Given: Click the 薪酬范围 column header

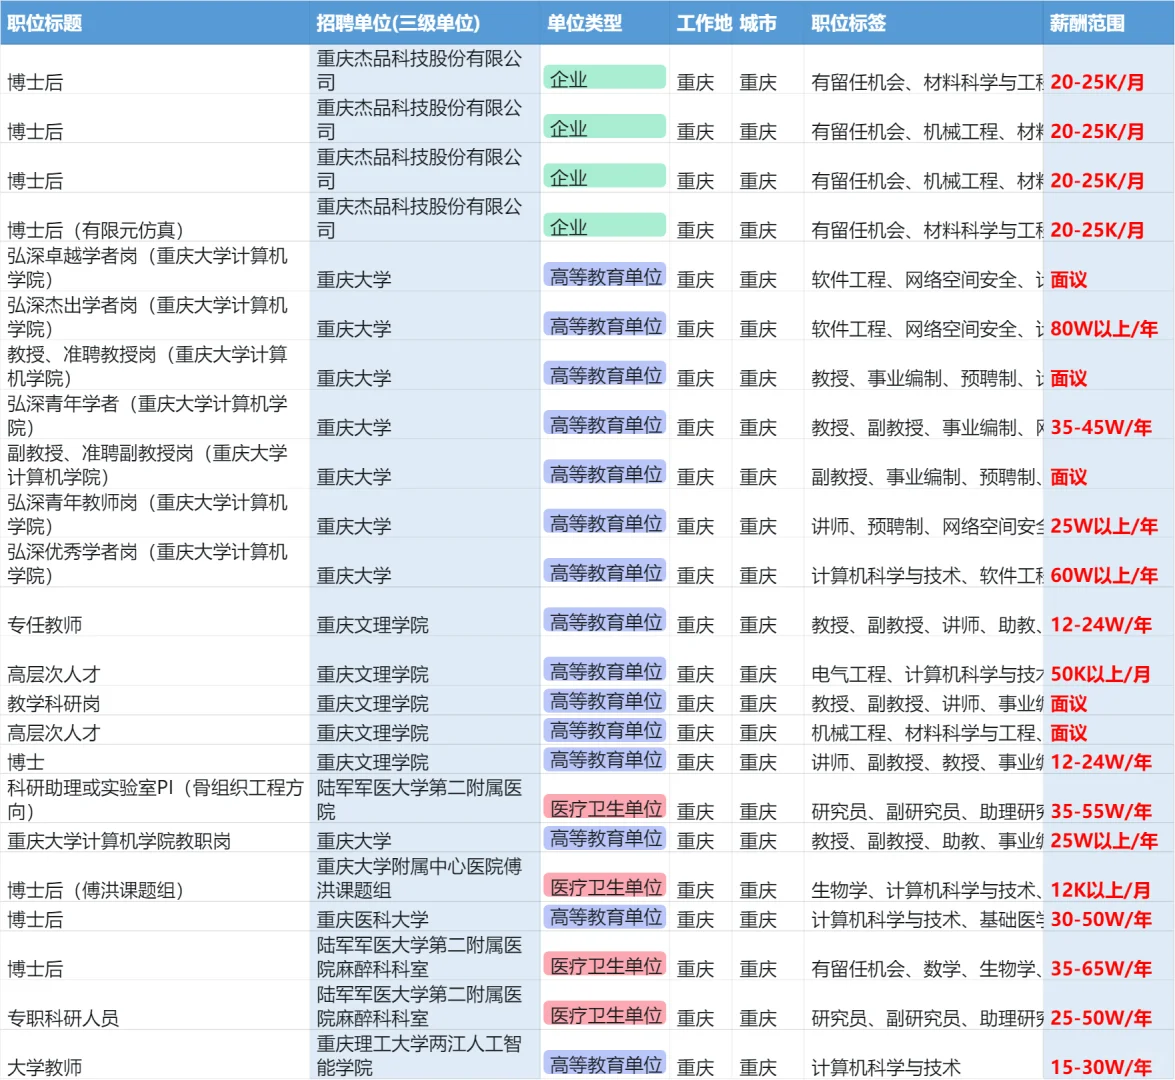Looking at the screenshot, I should 1108,23.
